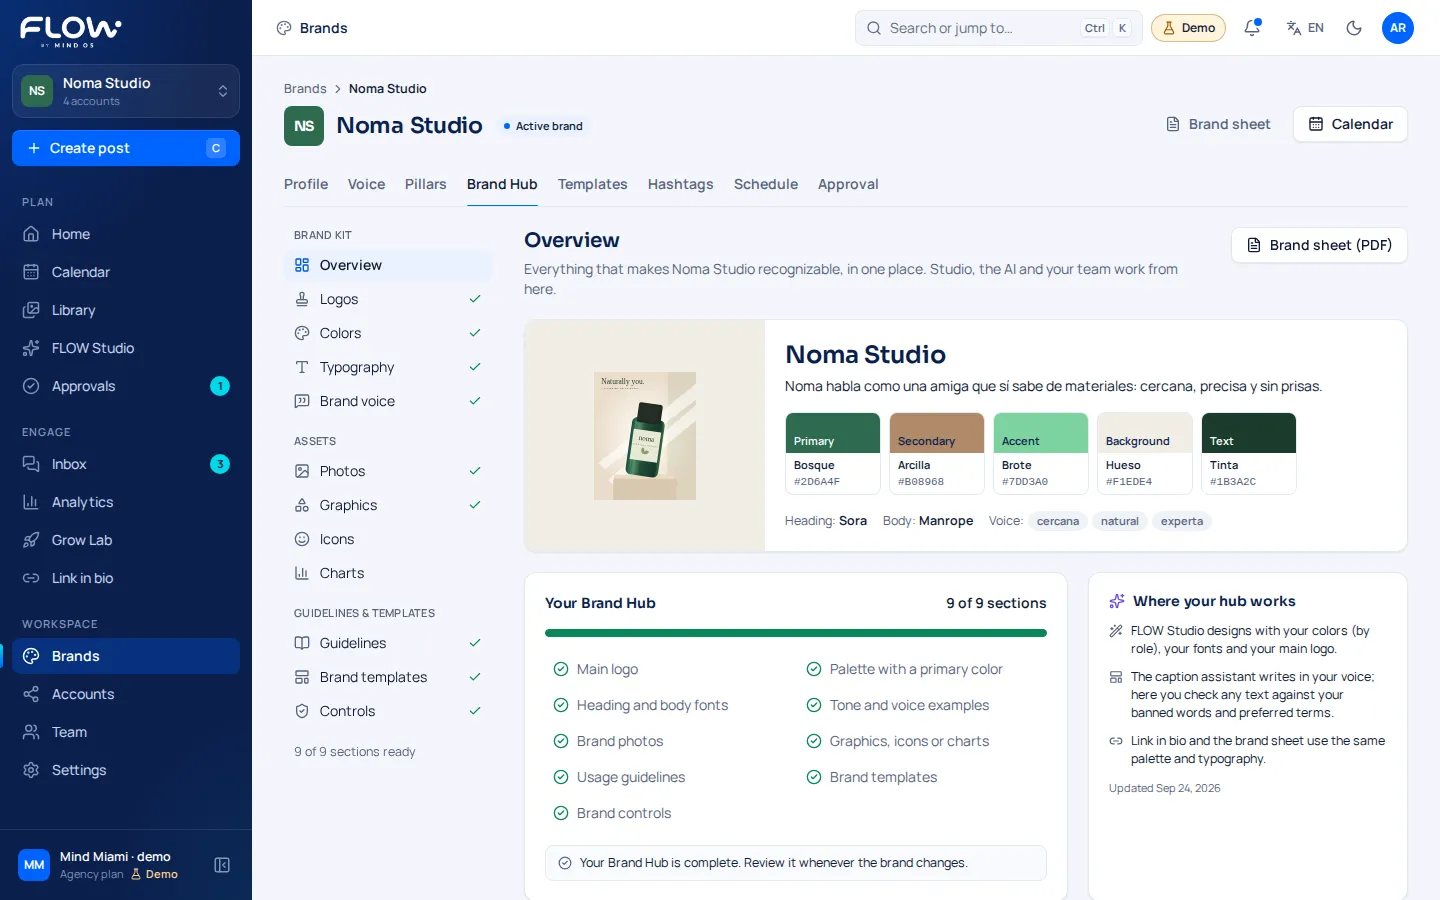Open Colors in brand kit

pyautogui.click(x=388, y=333)
